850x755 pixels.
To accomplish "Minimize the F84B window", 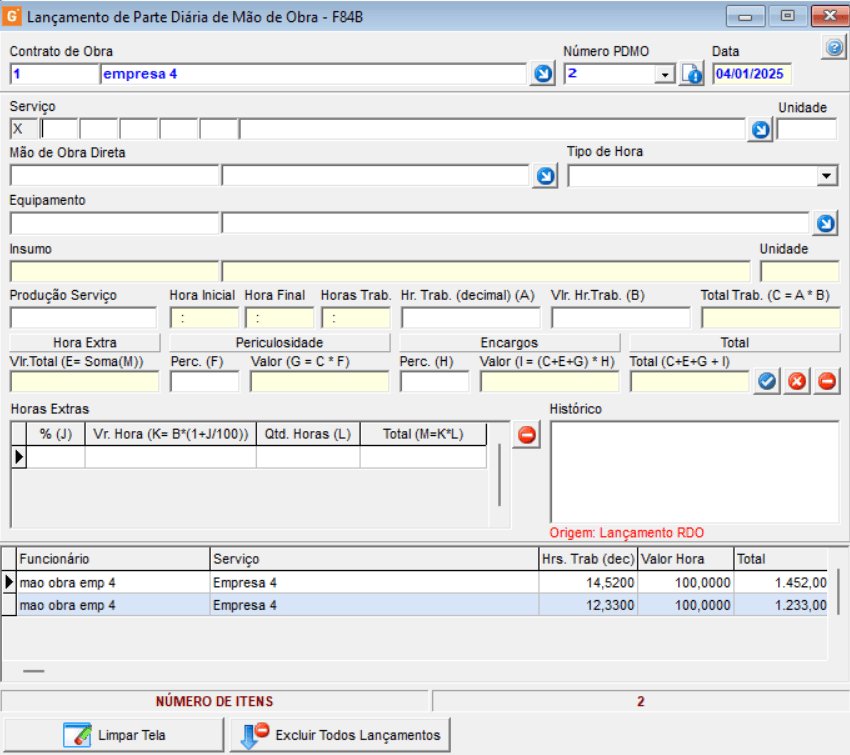I will tap(745, 17).
